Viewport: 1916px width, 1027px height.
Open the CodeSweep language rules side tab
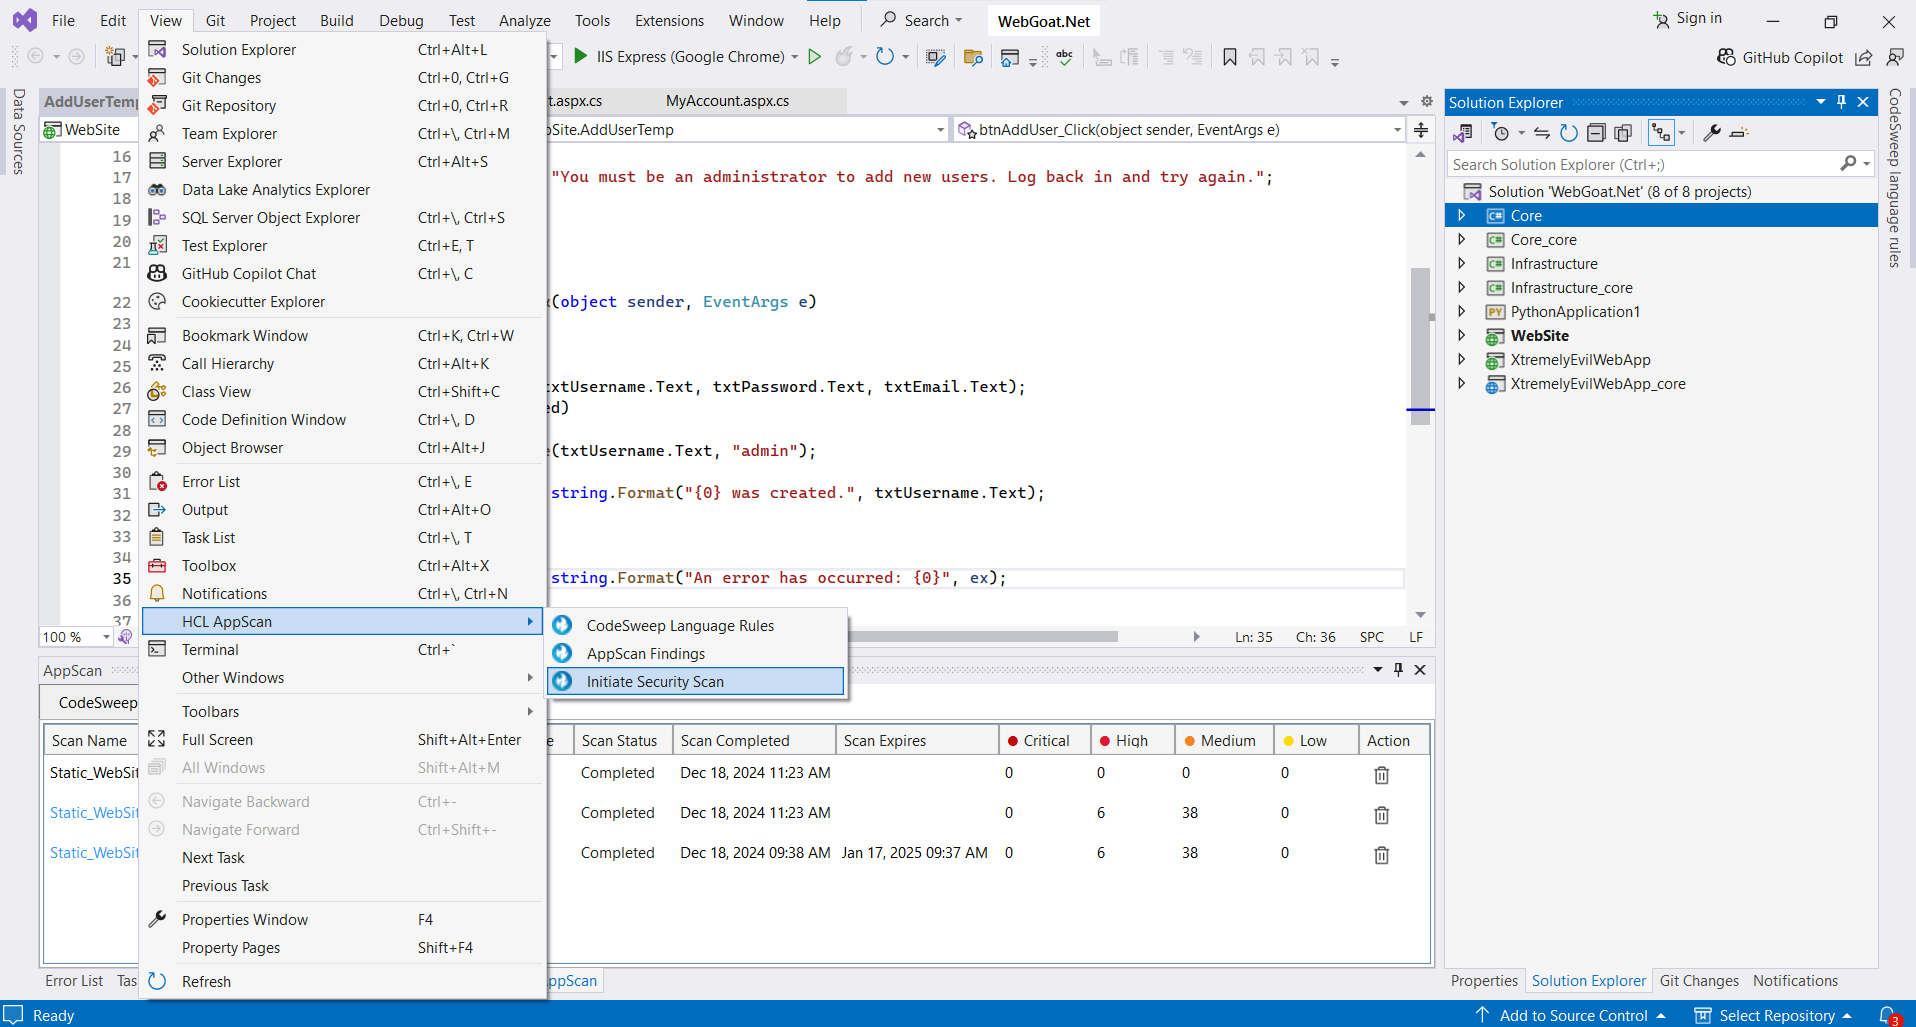[1895, 178]
